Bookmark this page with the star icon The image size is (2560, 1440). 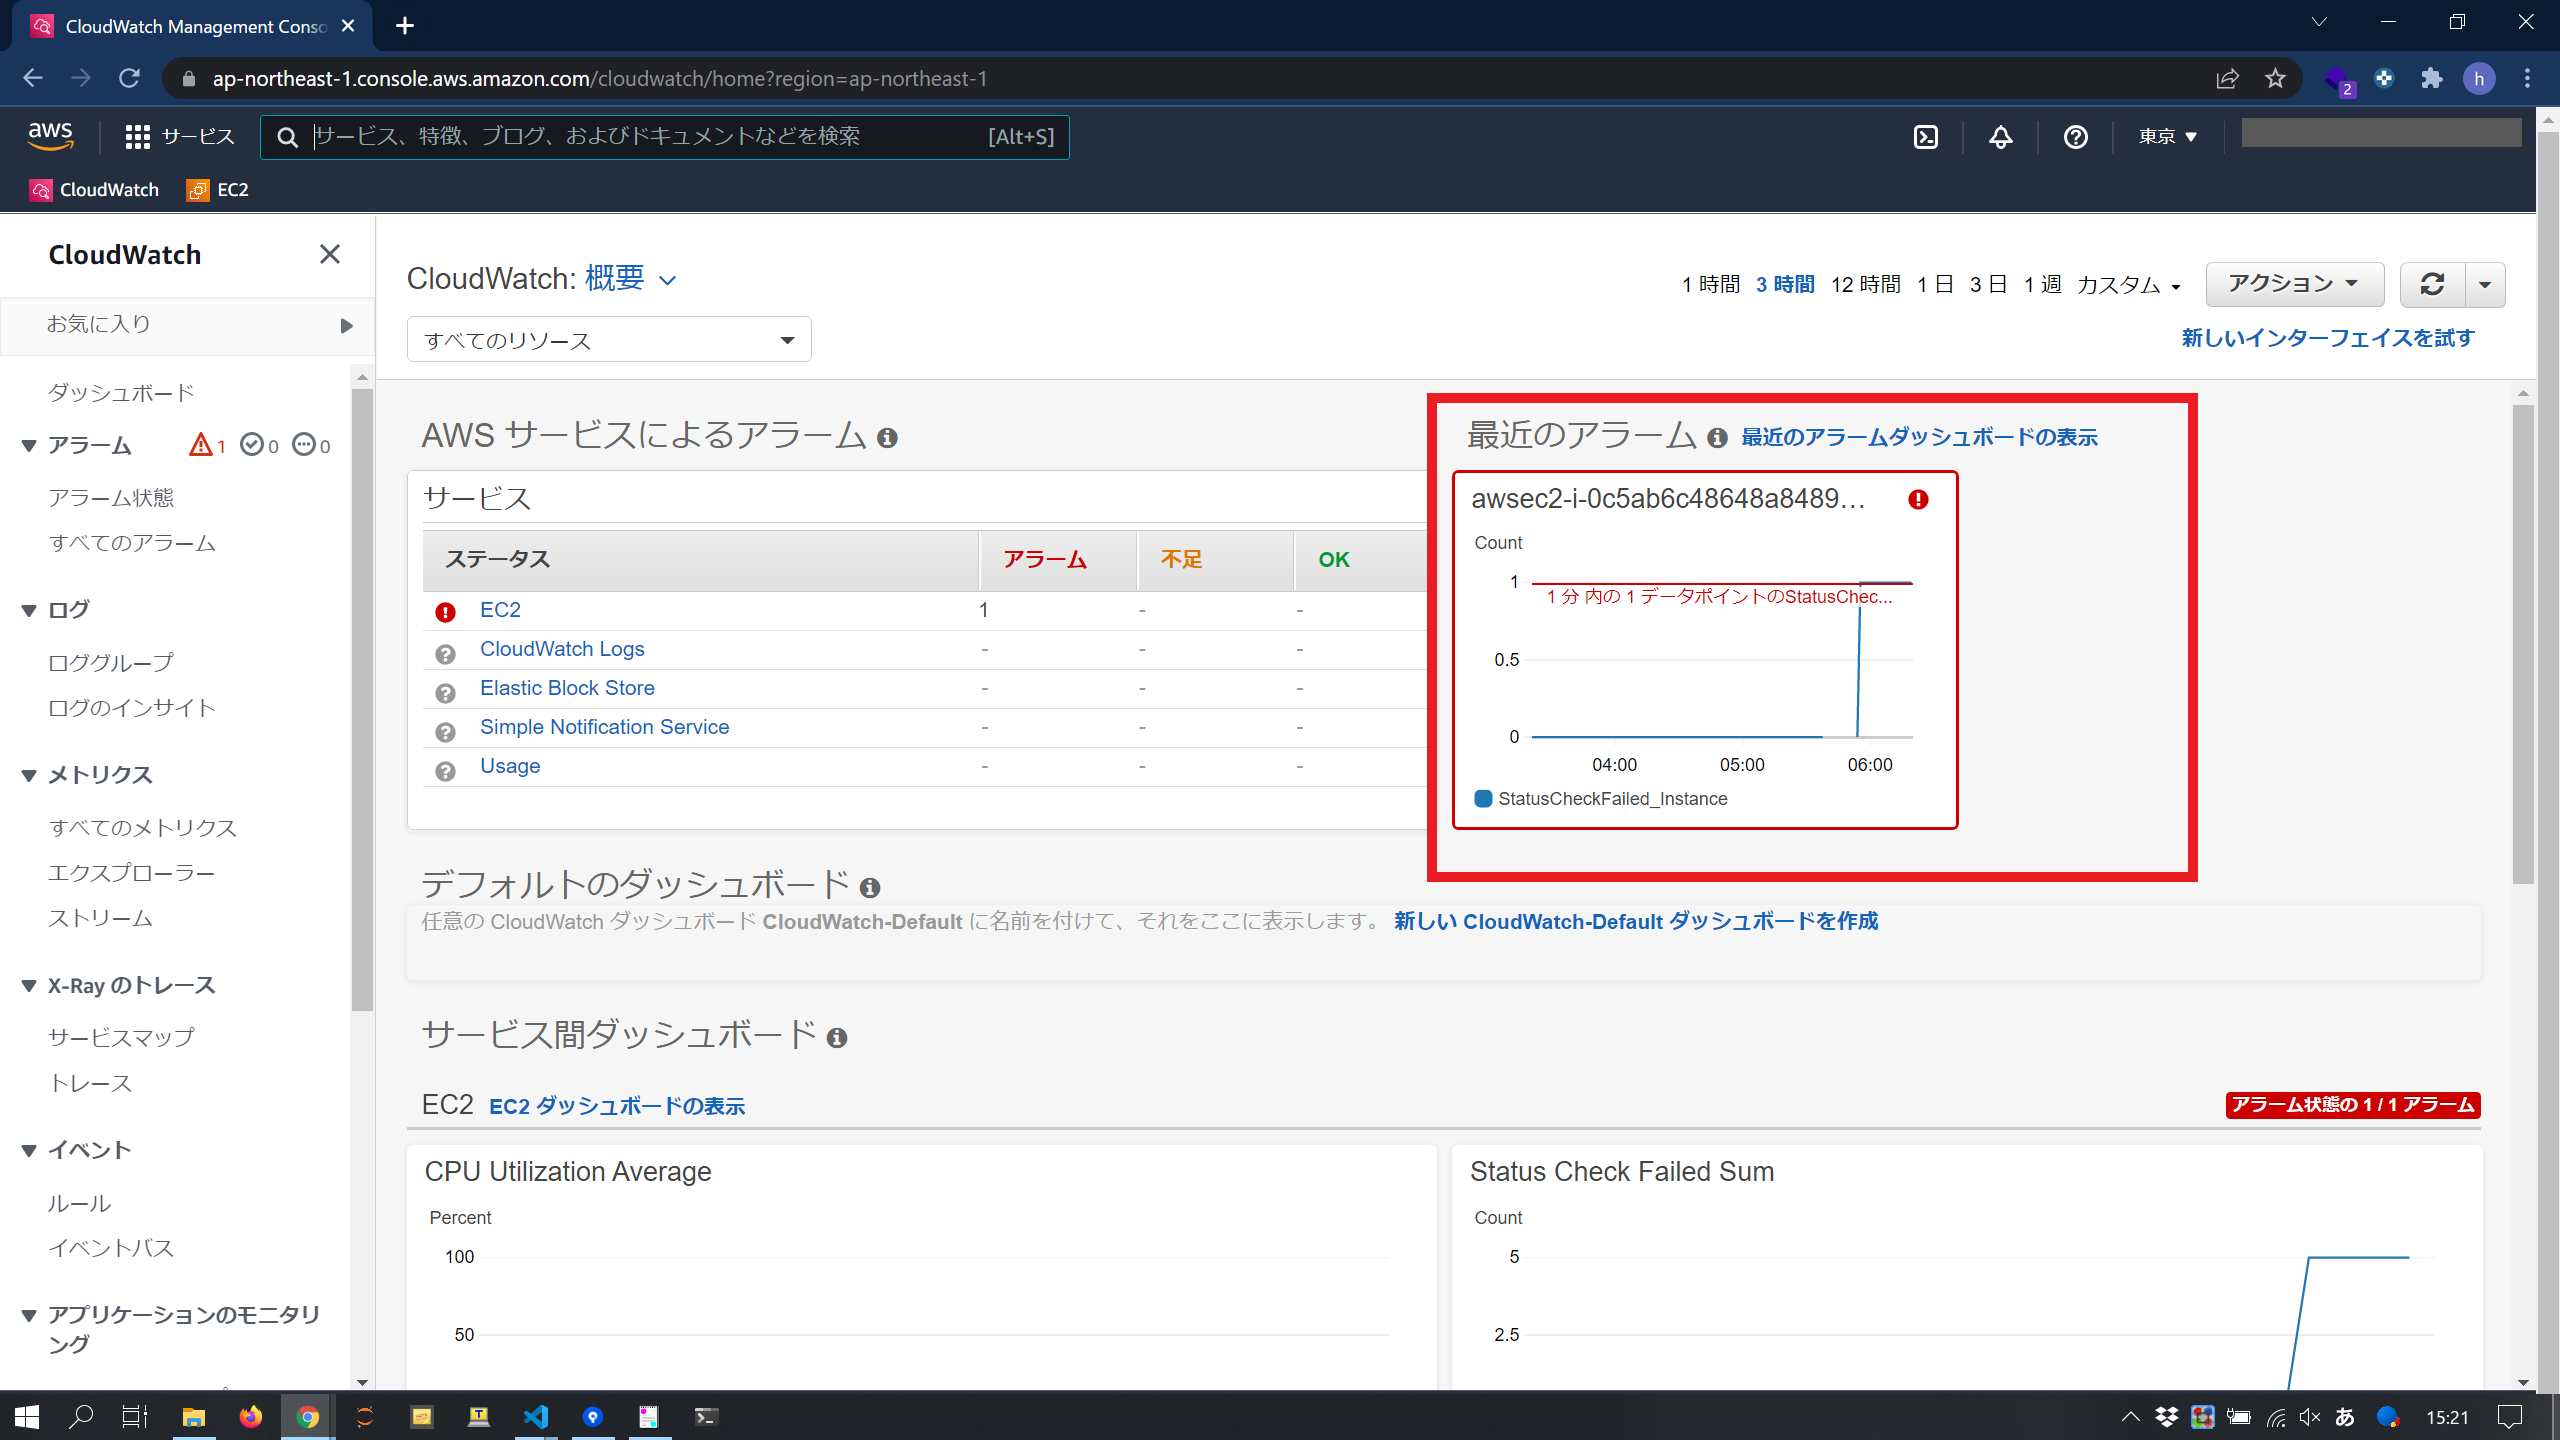2275,79
